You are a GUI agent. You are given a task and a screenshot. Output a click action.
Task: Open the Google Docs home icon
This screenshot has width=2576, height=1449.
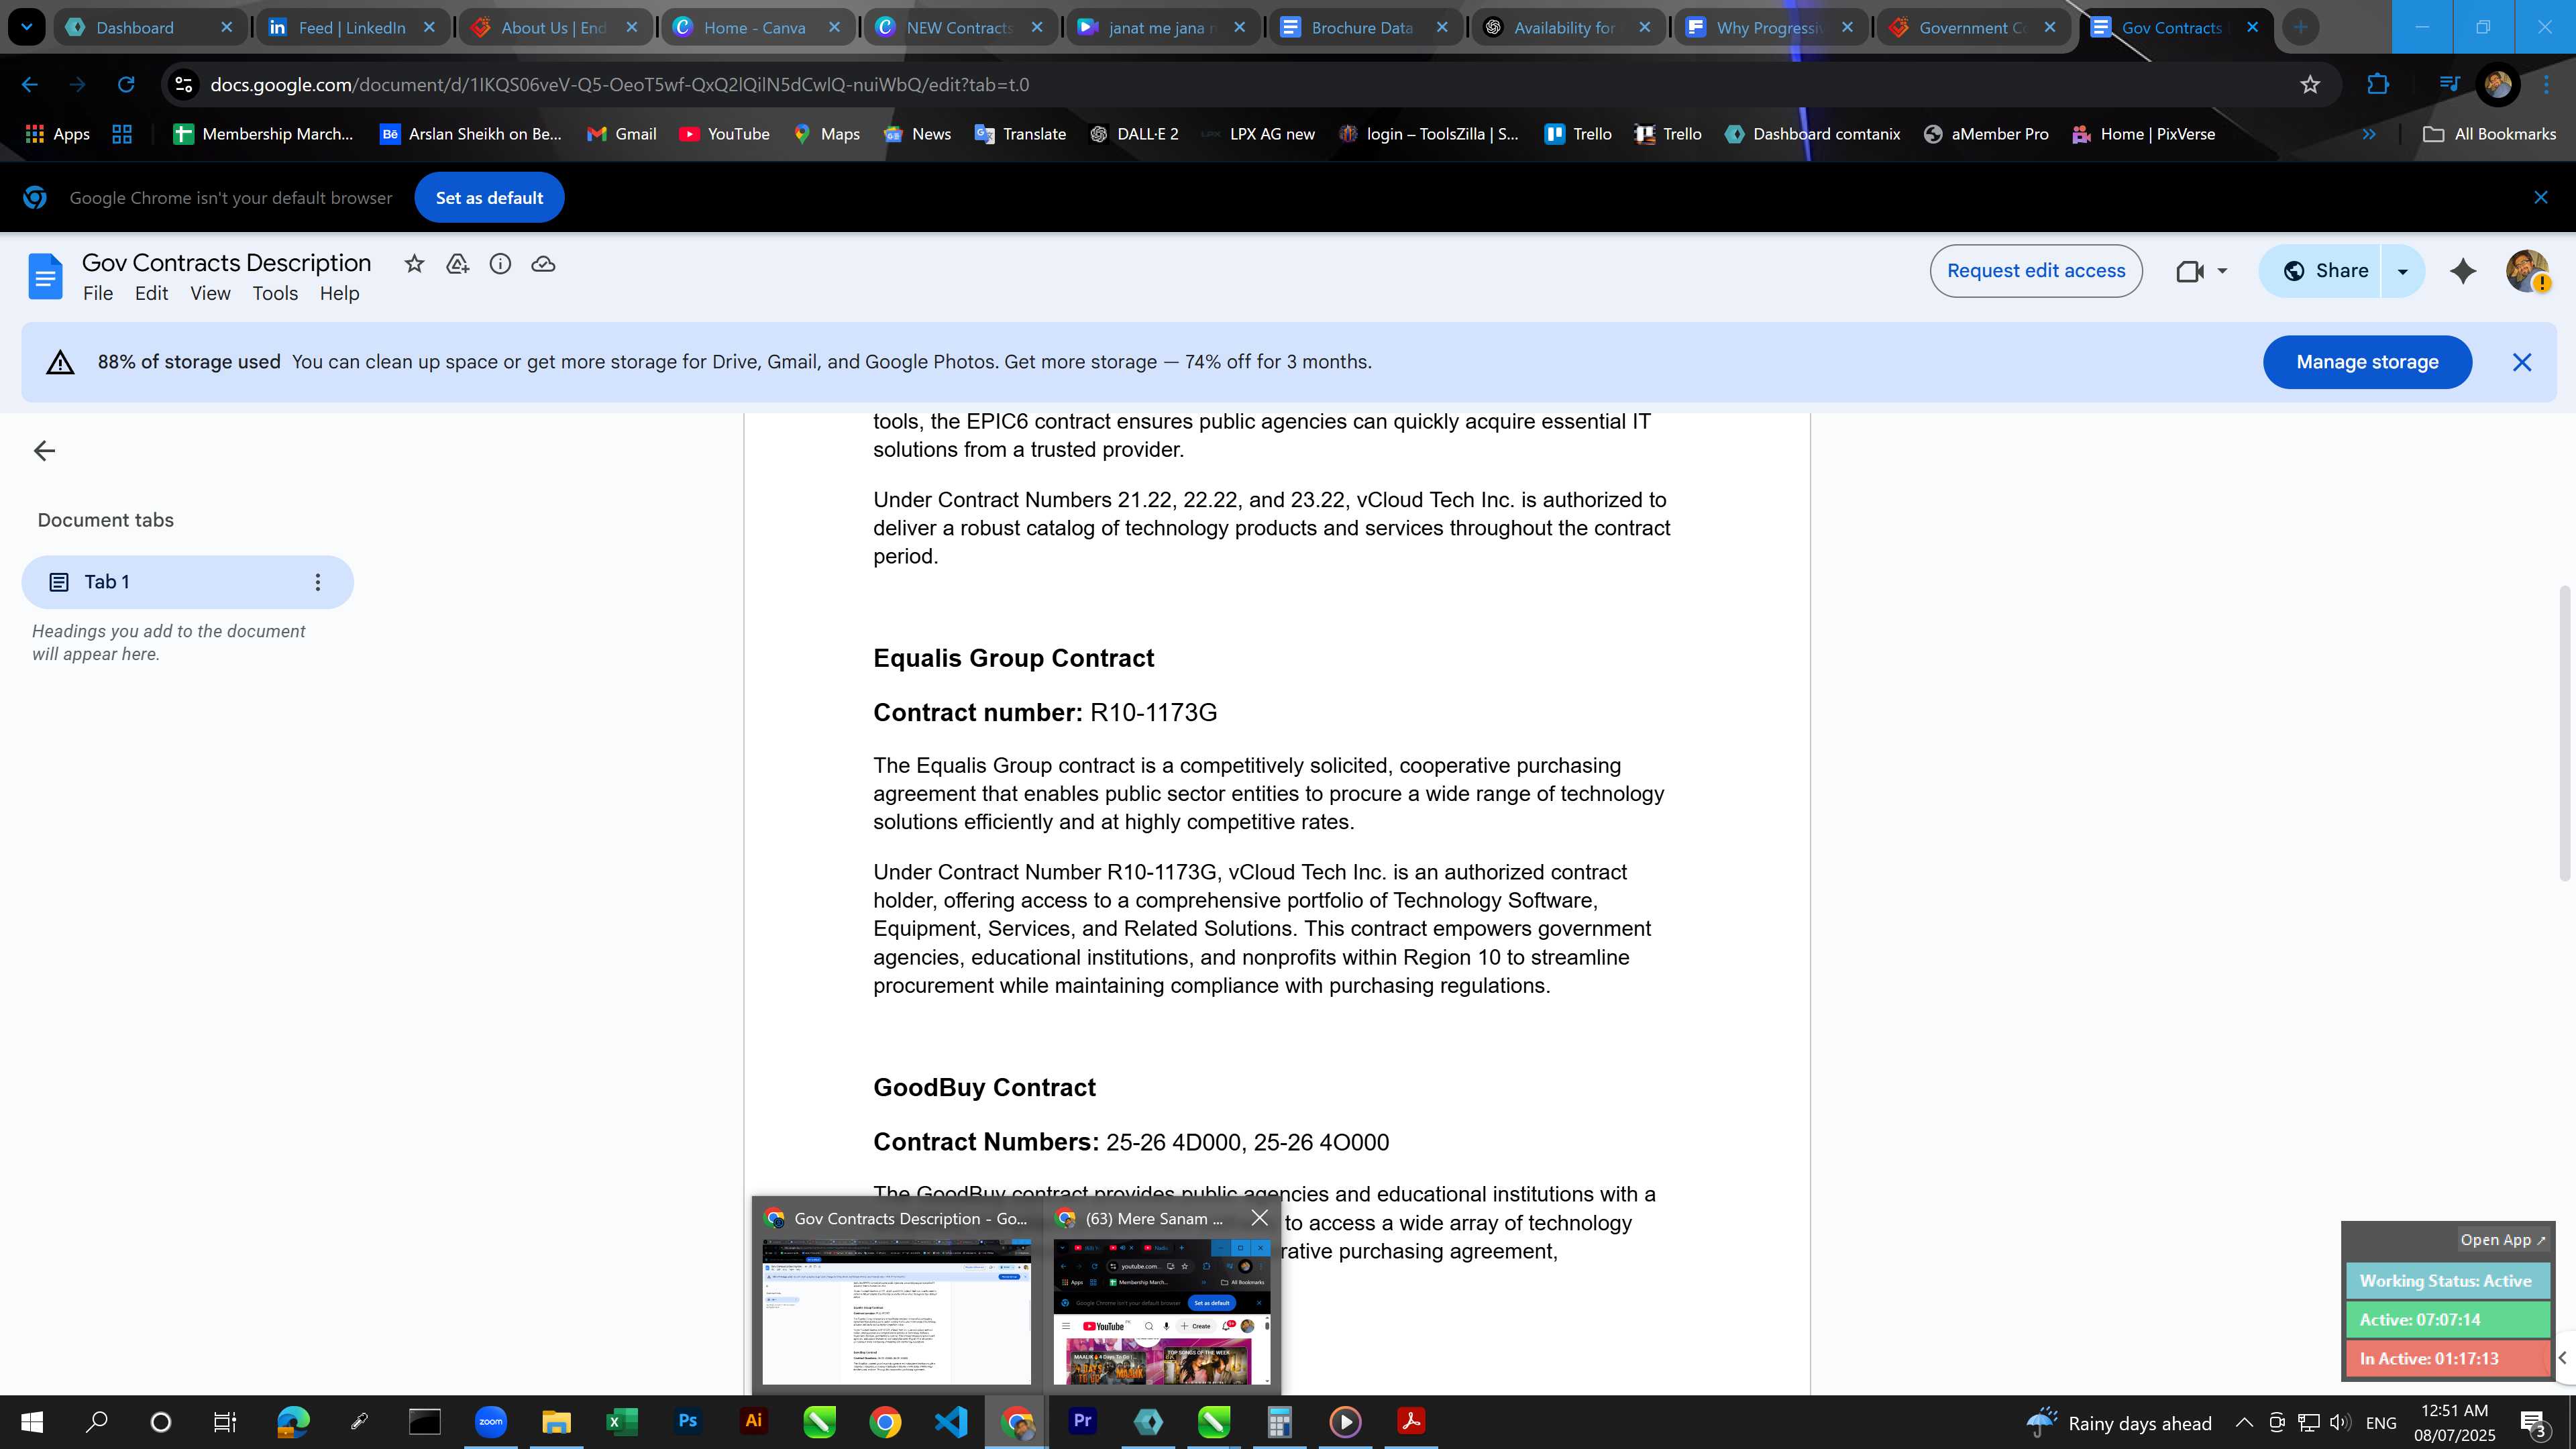[x=45, y=276]
